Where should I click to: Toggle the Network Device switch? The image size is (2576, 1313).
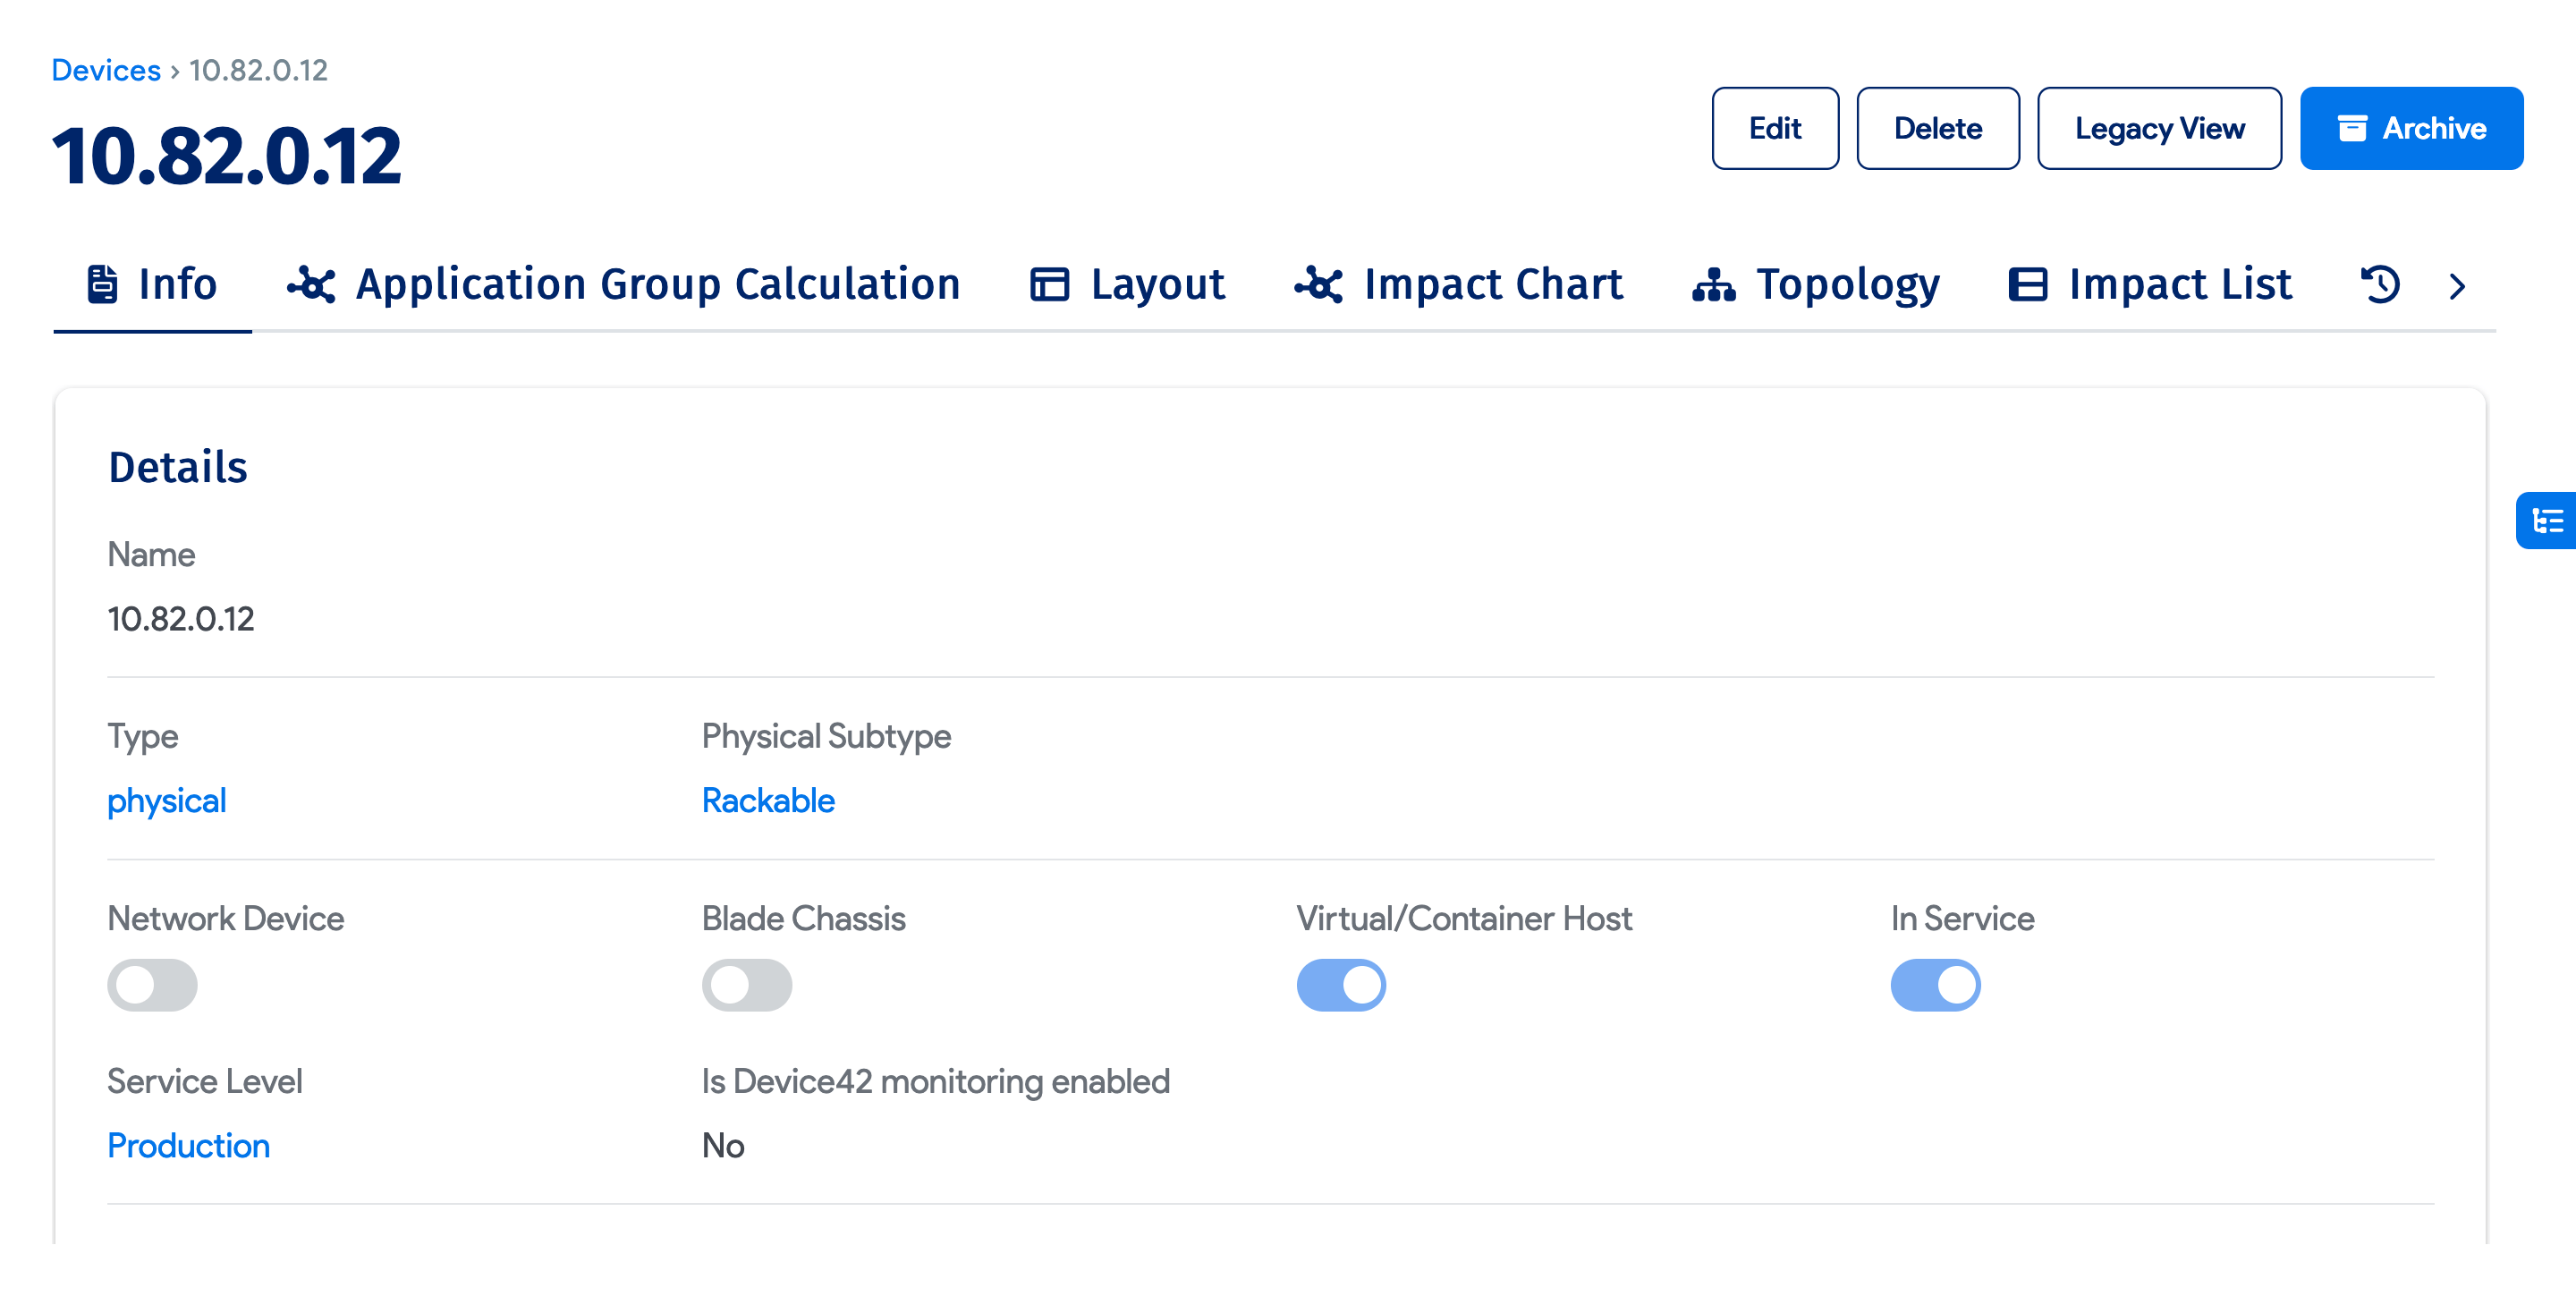[152, 985]
